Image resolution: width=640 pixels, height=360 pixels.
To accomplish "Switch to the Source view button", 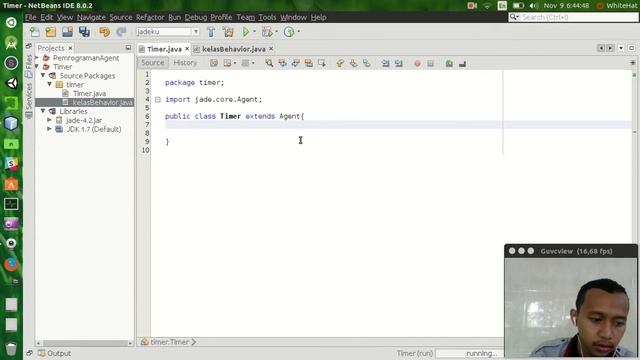I will (x=153, y=63).
